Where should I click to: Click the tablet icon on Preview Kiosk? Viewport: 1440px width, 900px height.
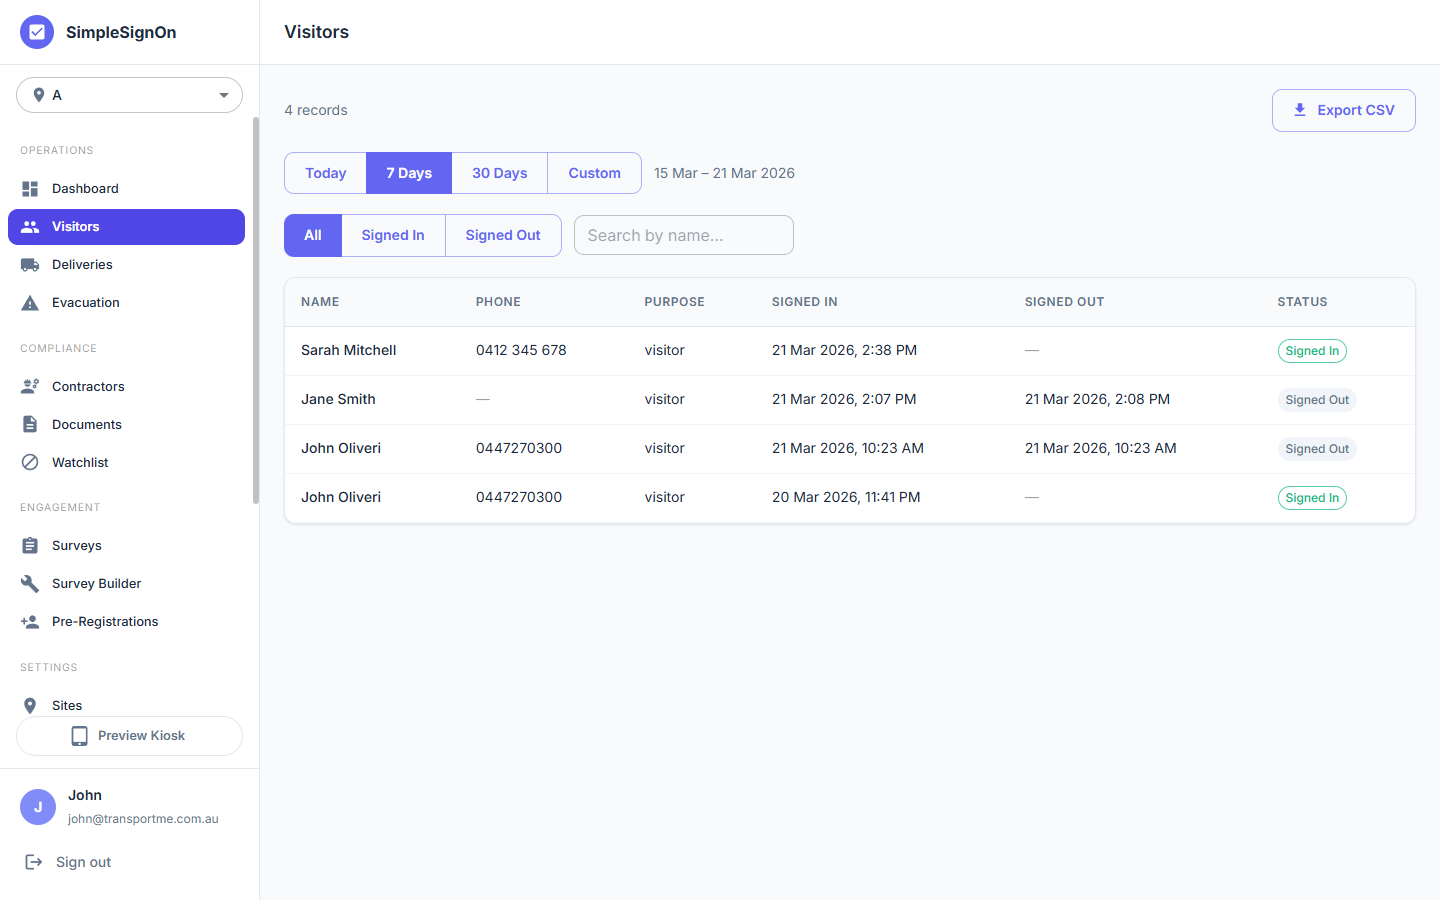80,736
